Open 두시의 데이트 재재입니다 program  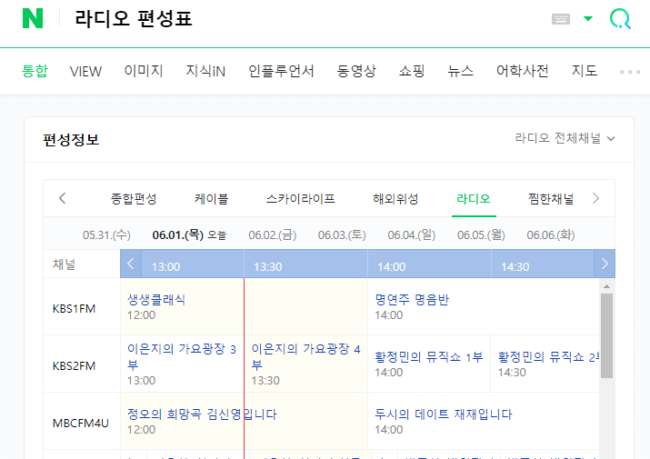(443, 414)
